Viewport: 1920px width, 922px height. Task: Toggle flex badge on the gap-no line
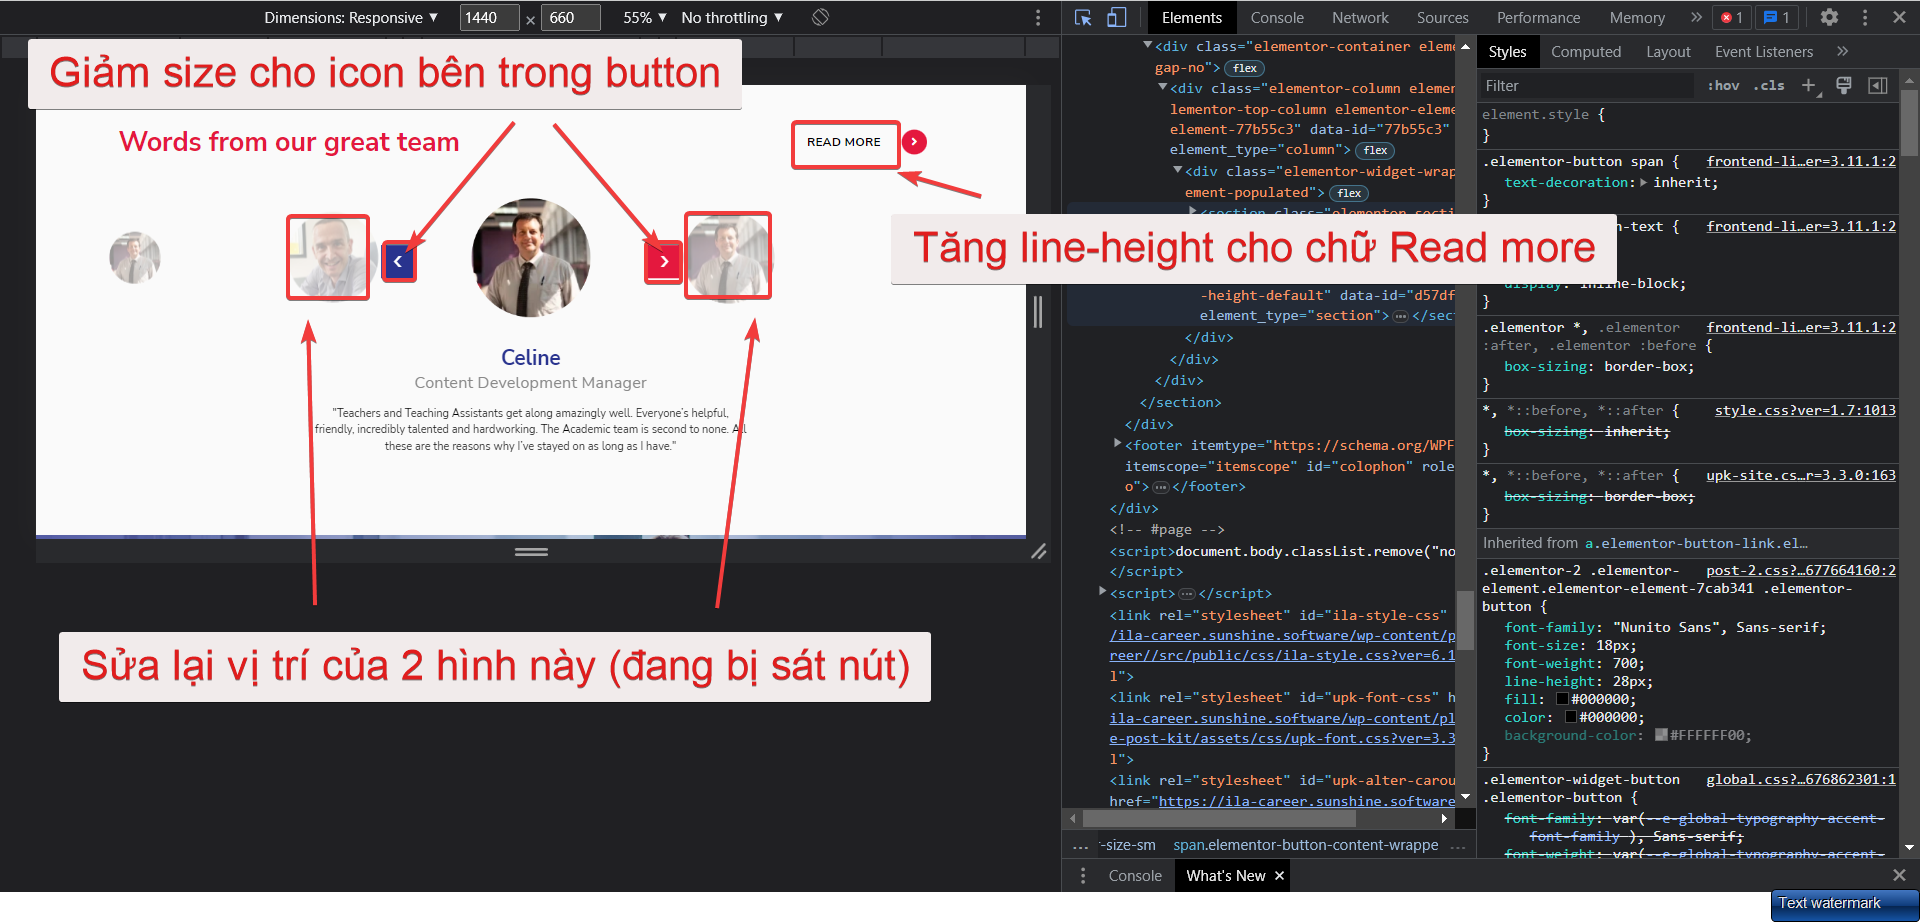coord(1245,68)
